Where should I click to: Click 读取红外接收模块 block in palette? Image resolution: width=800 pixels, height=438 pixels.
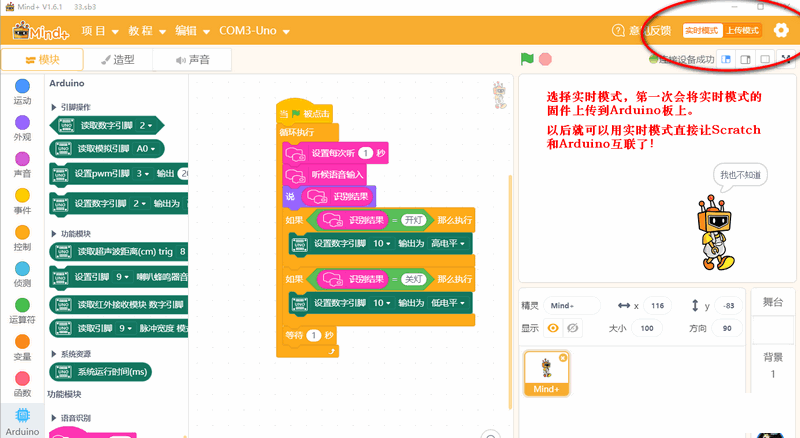click(119, 305)
